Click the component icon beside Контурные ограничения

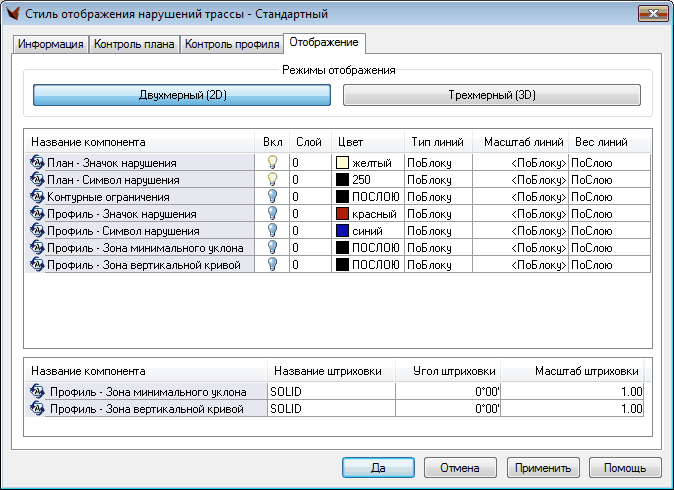pos(38,197)
